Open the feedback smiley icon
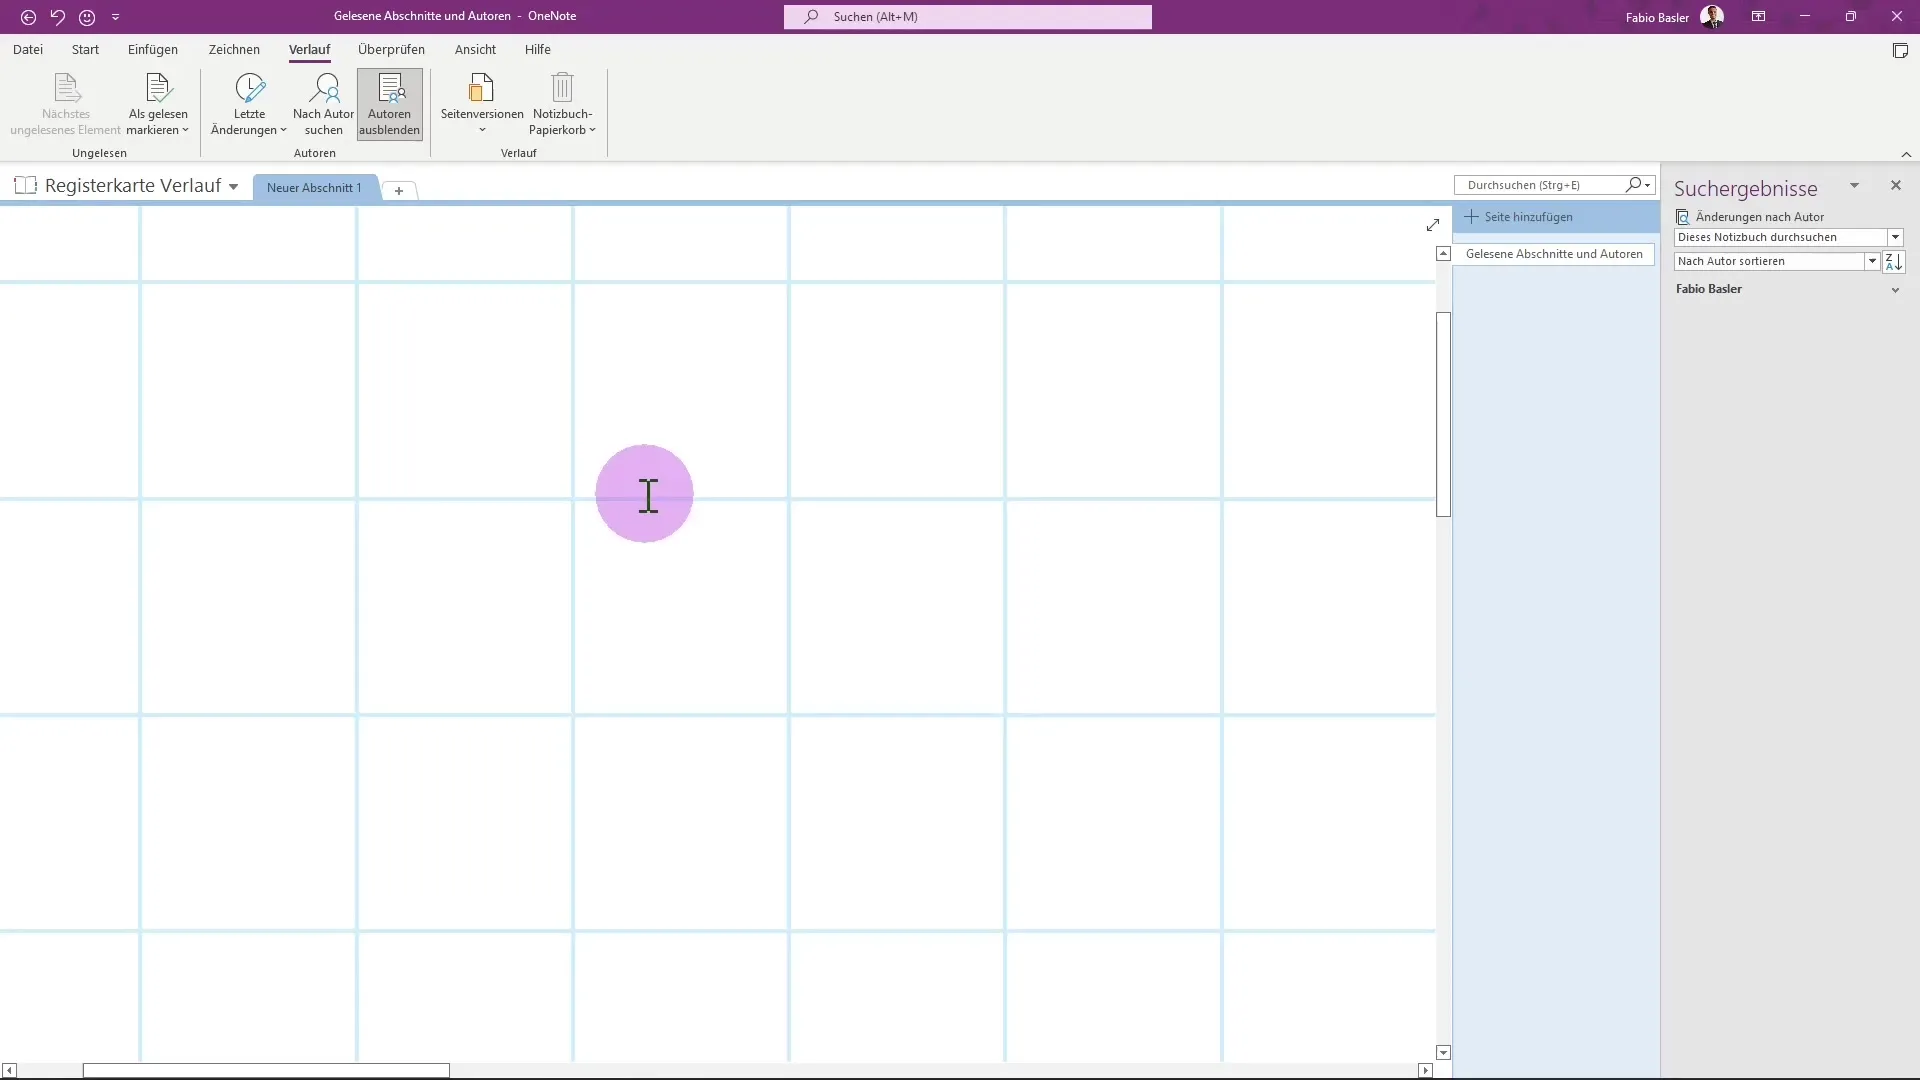The width and height of the screenshot is (1920, 1080). [x=87, y=17]
